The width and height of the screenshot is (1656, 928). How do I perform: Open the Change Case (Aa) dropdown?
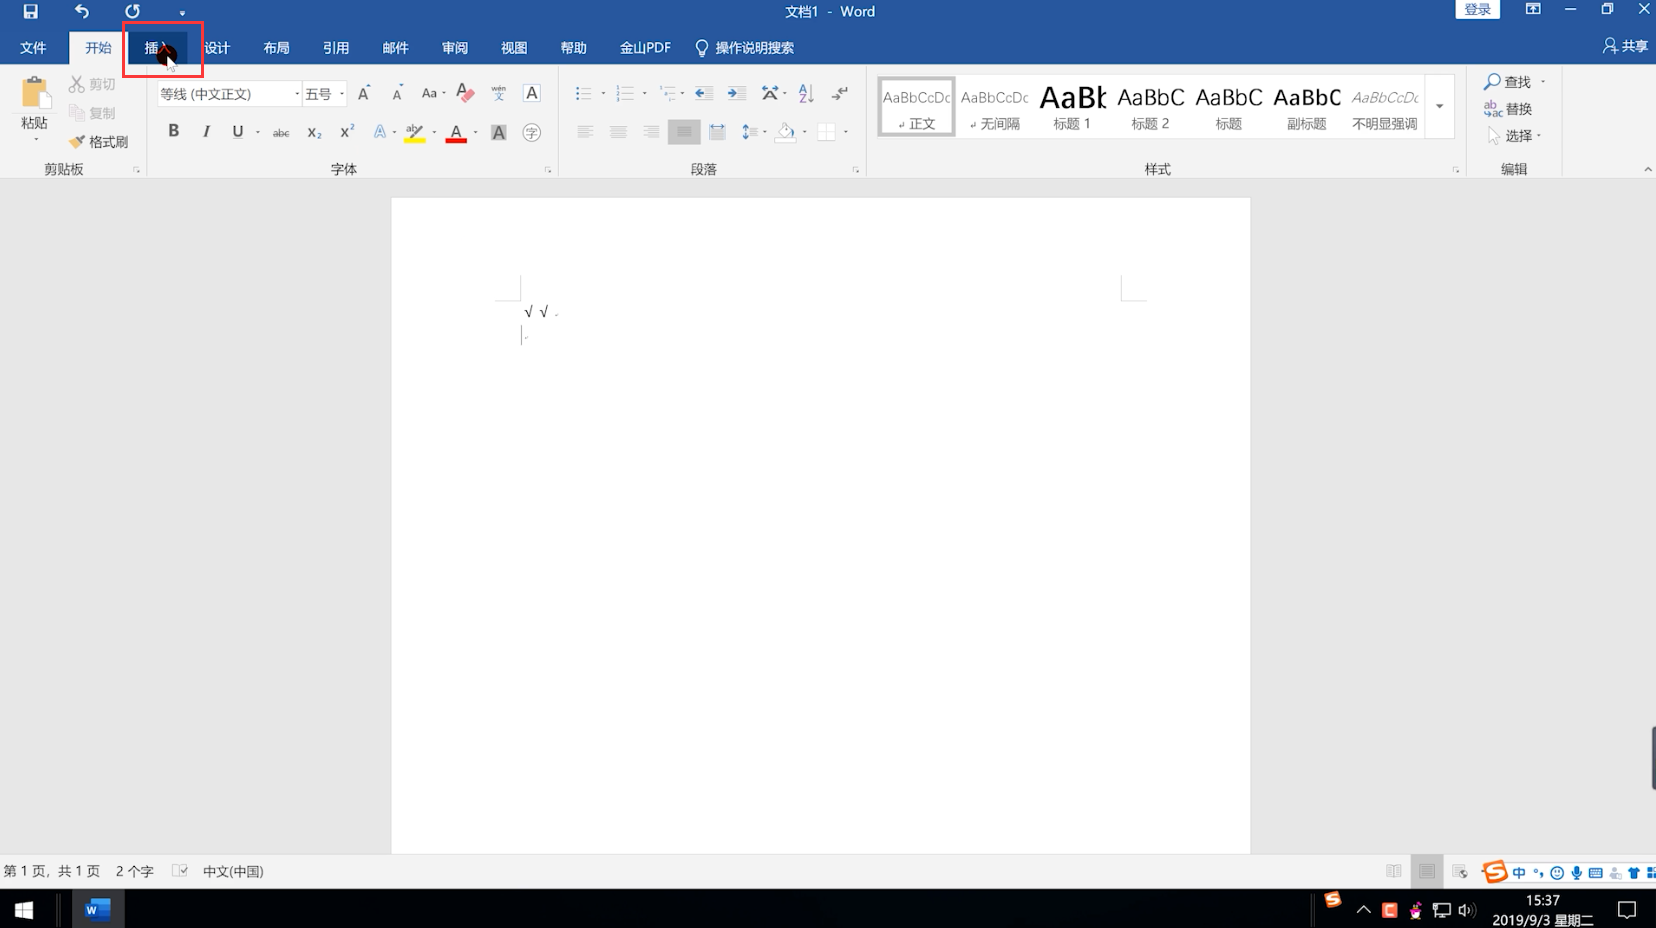[x=432, y=93]
